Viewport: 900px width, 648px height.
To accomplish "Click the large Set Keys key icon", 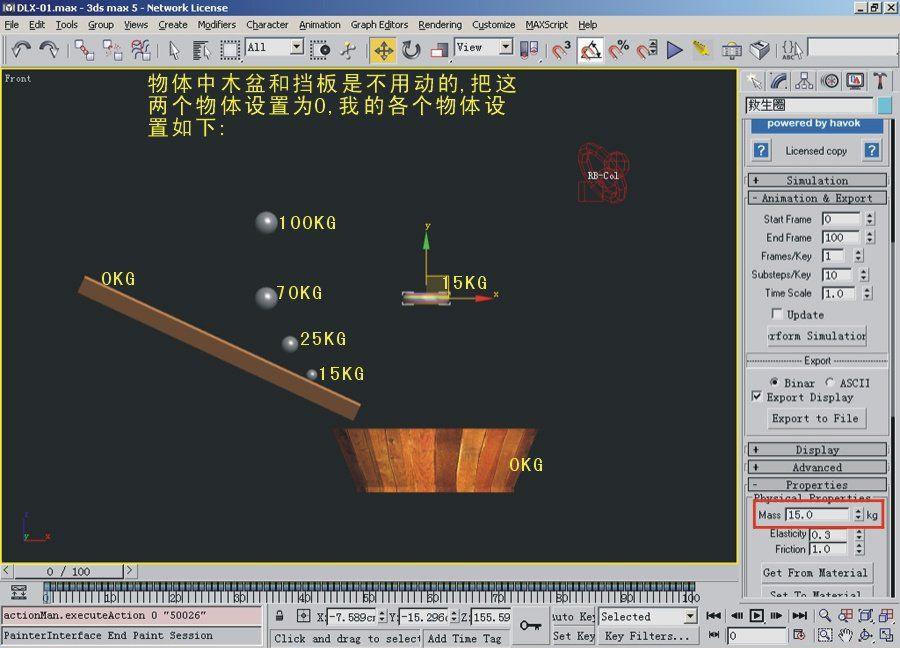I will tap(530, 625).
